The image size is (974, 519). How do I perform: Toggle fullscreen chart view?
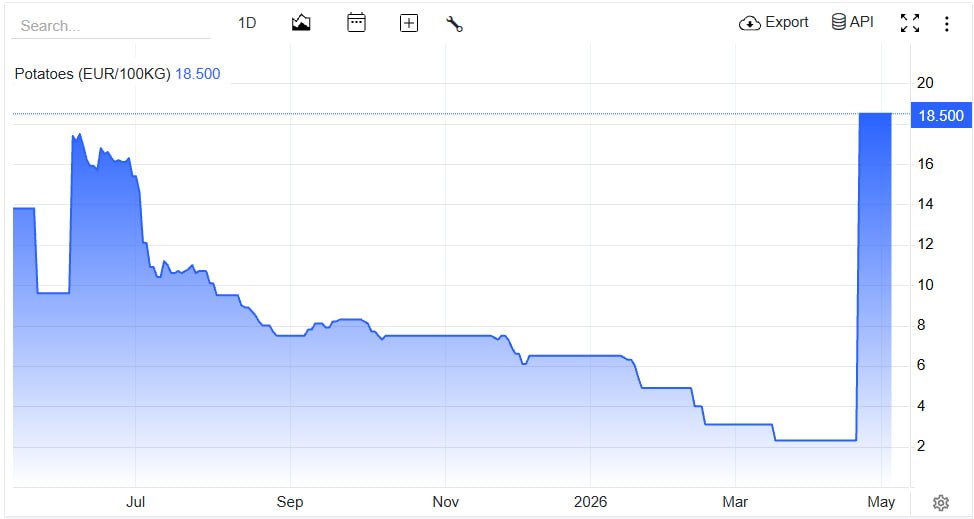click(910, 23)
